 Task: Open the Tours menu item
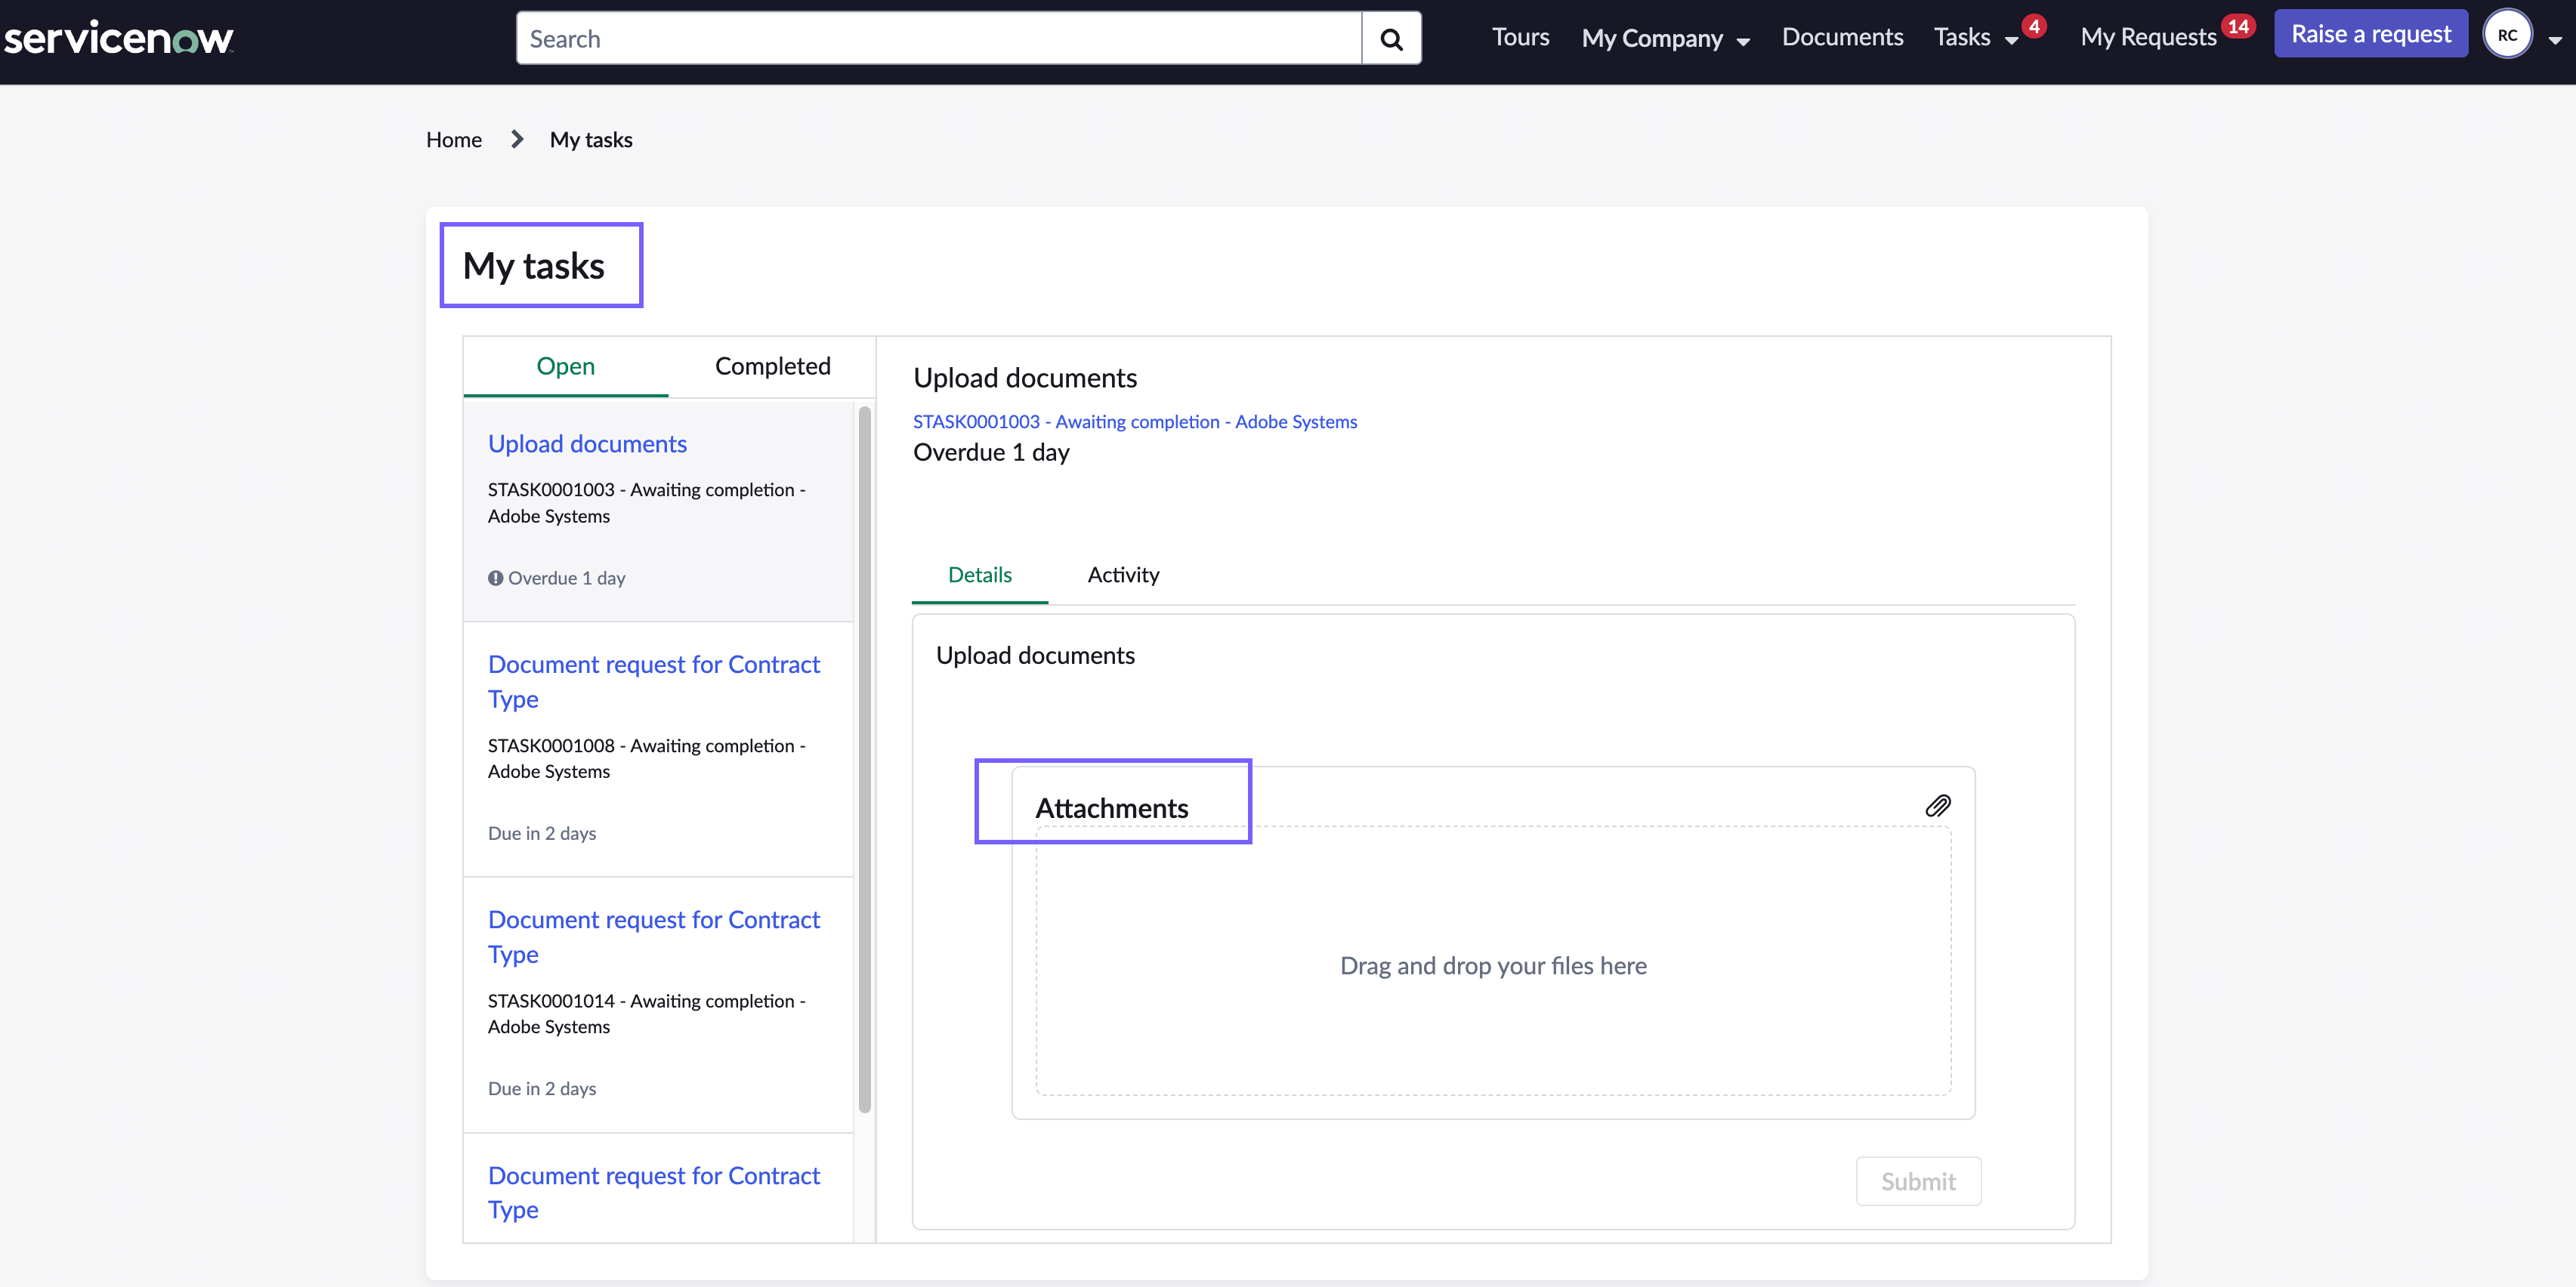click(x=1520, y=37)
